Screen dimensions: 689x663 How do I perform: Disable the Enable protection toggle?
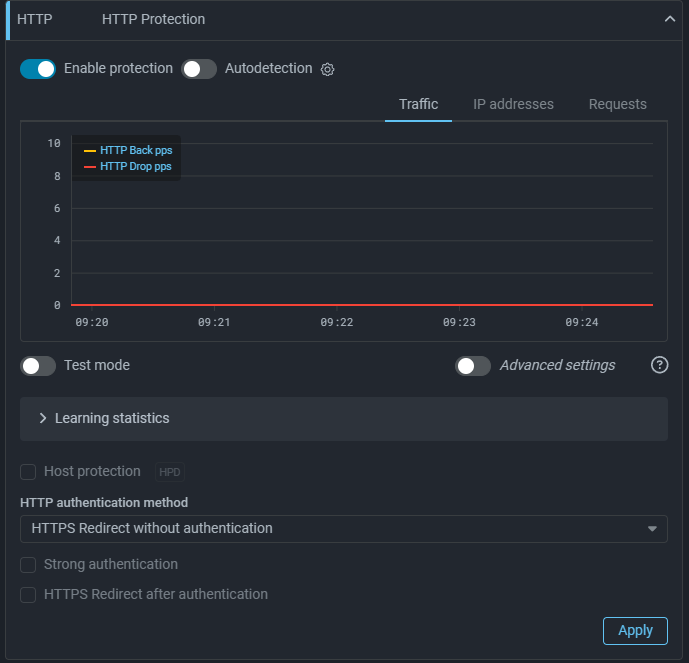point(38,69)
